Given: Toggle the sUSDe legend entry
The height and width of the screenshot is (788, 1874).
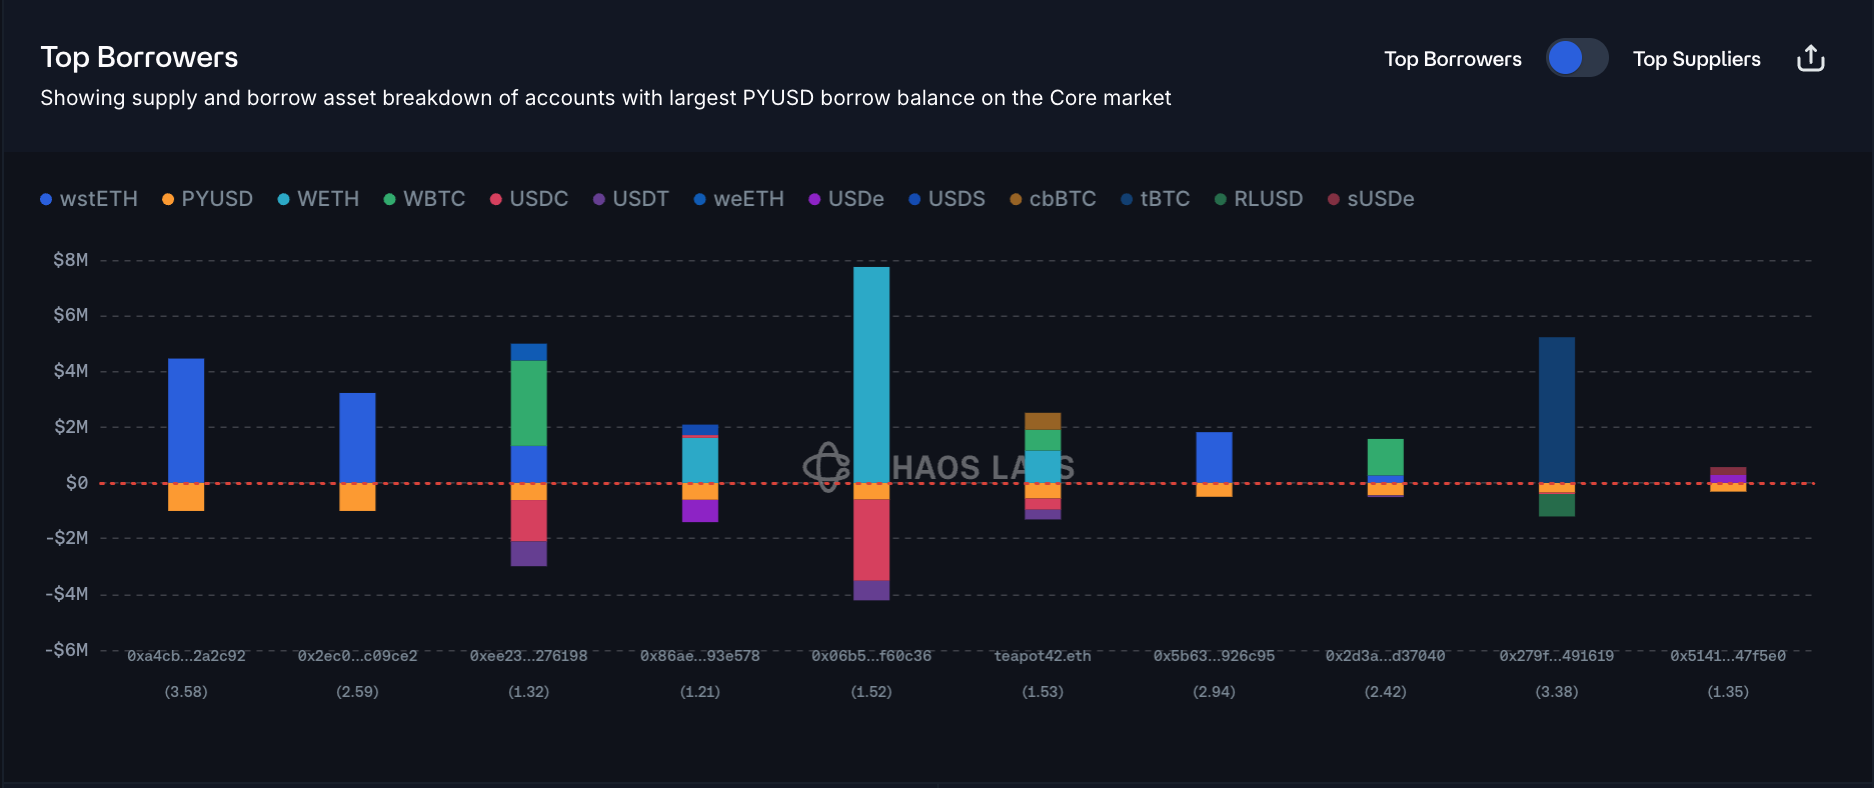Looking at the screenshot, I should 1370,199.
